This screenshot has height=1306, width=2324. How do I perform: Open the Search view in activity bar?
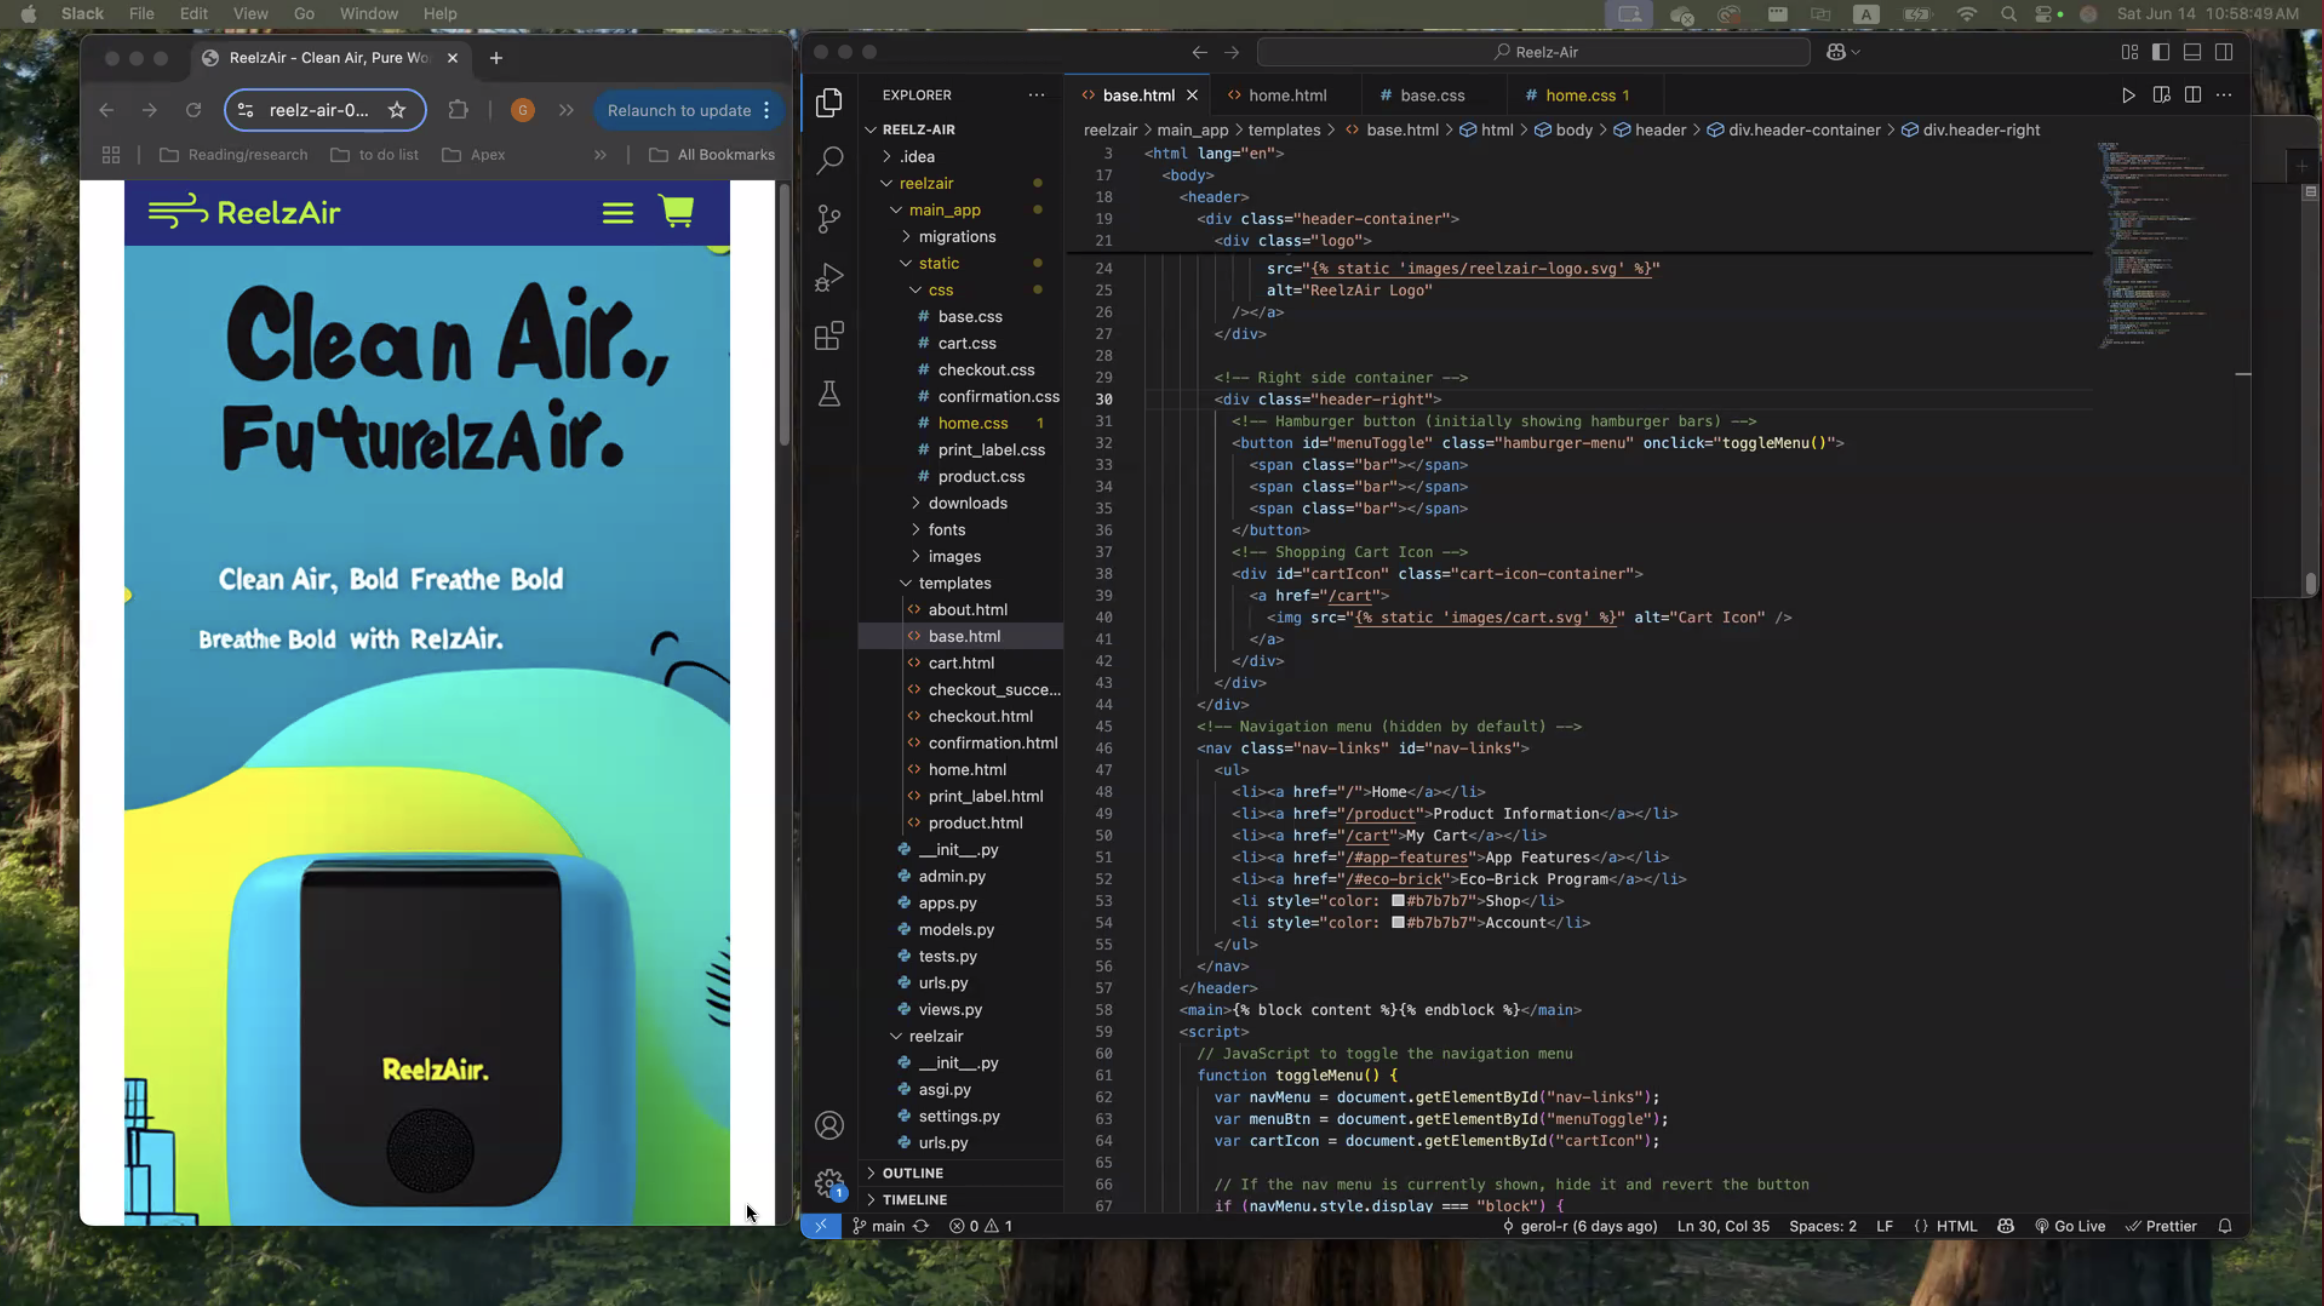[x=829, y=160]
